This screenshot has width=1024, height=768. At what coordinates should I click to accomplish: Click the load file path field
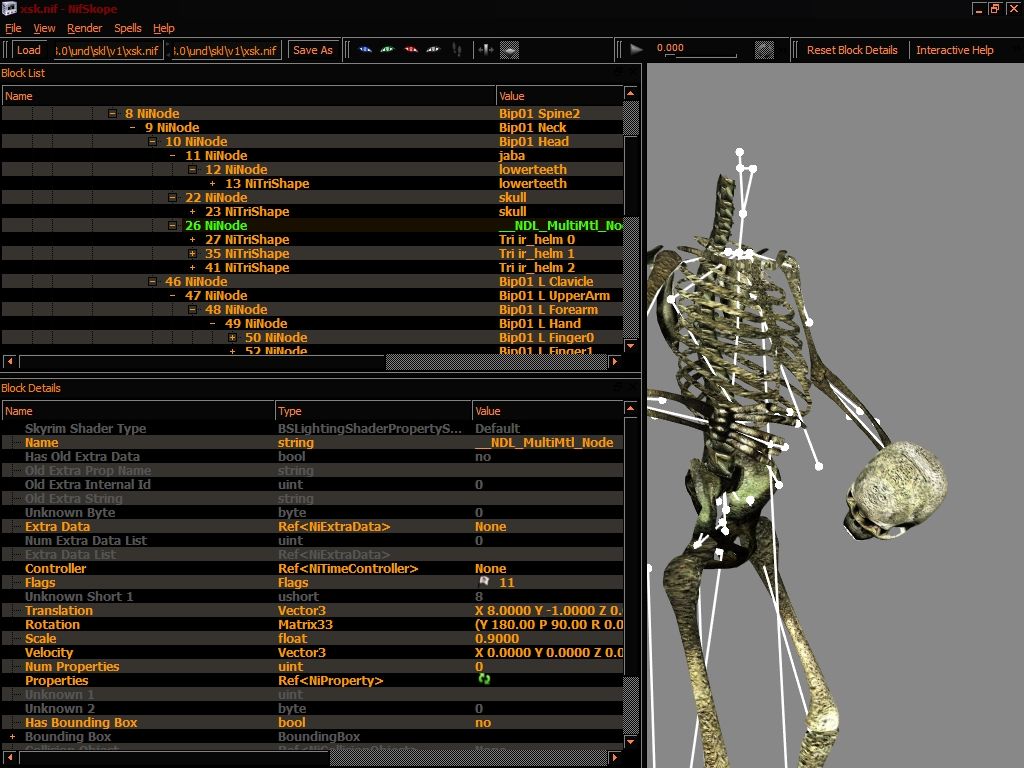click(108, 50)
